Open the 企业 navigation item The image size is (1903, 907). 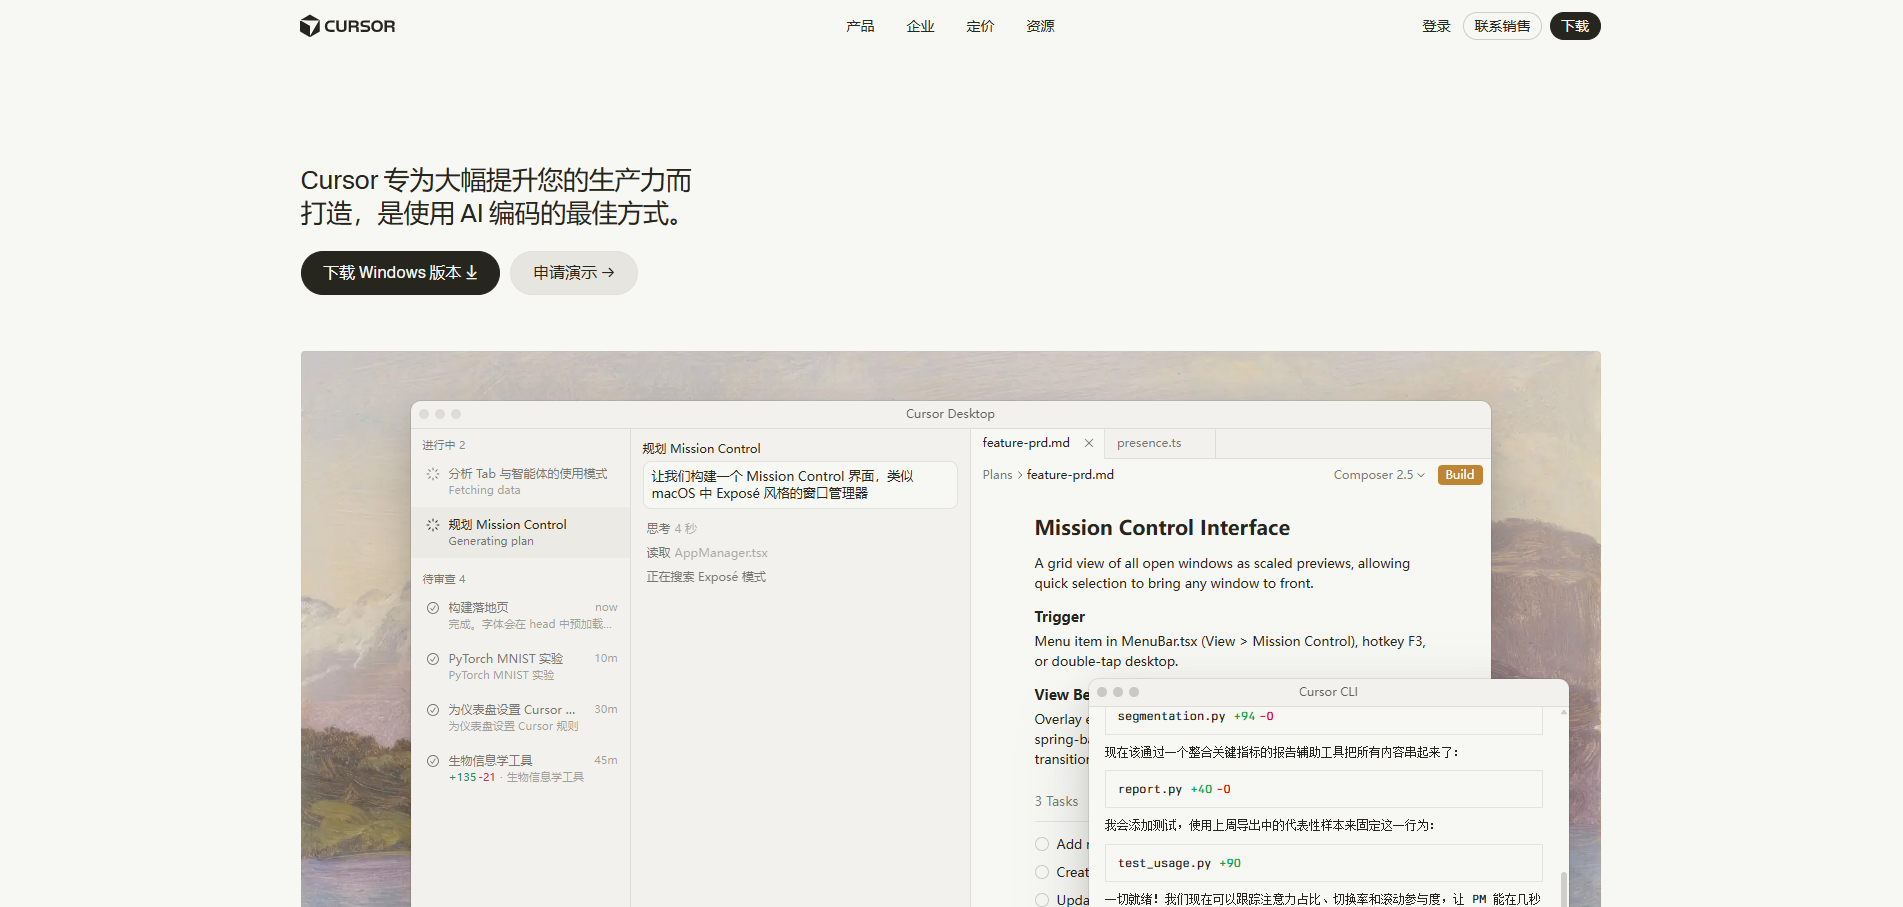point(920,26)
